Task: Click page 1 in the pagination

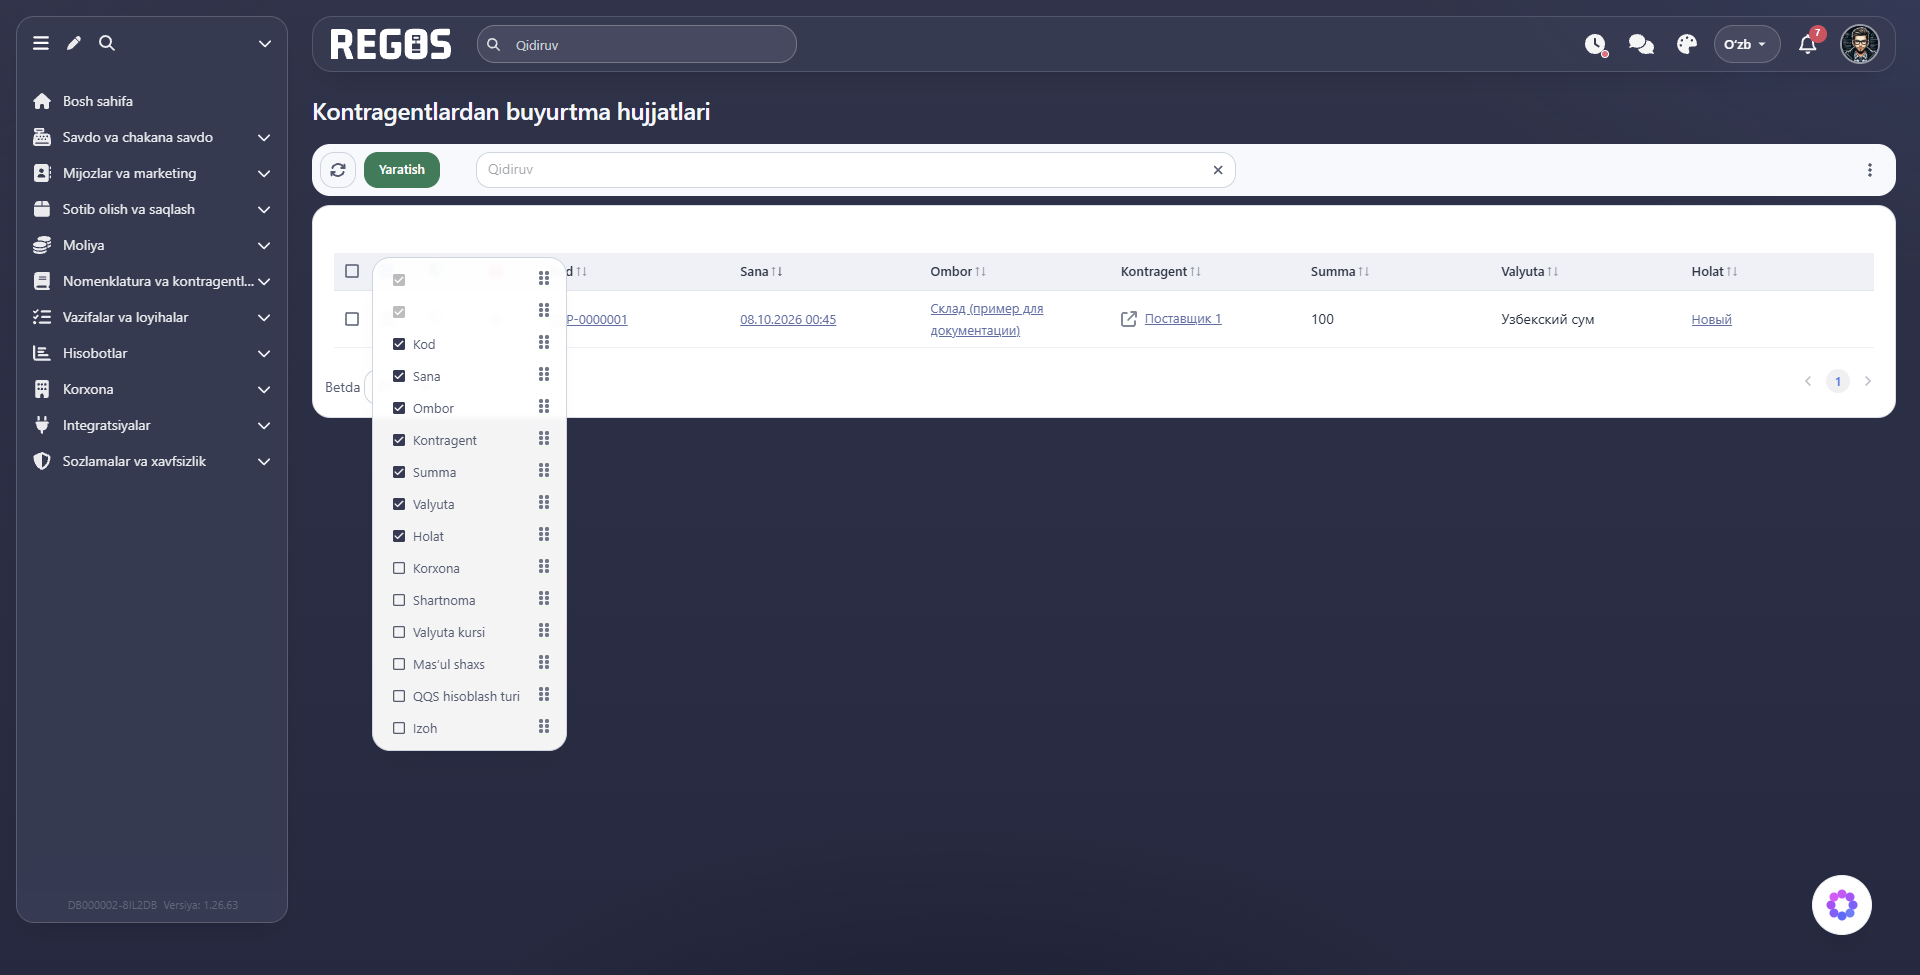Action: coord(1838,381)
